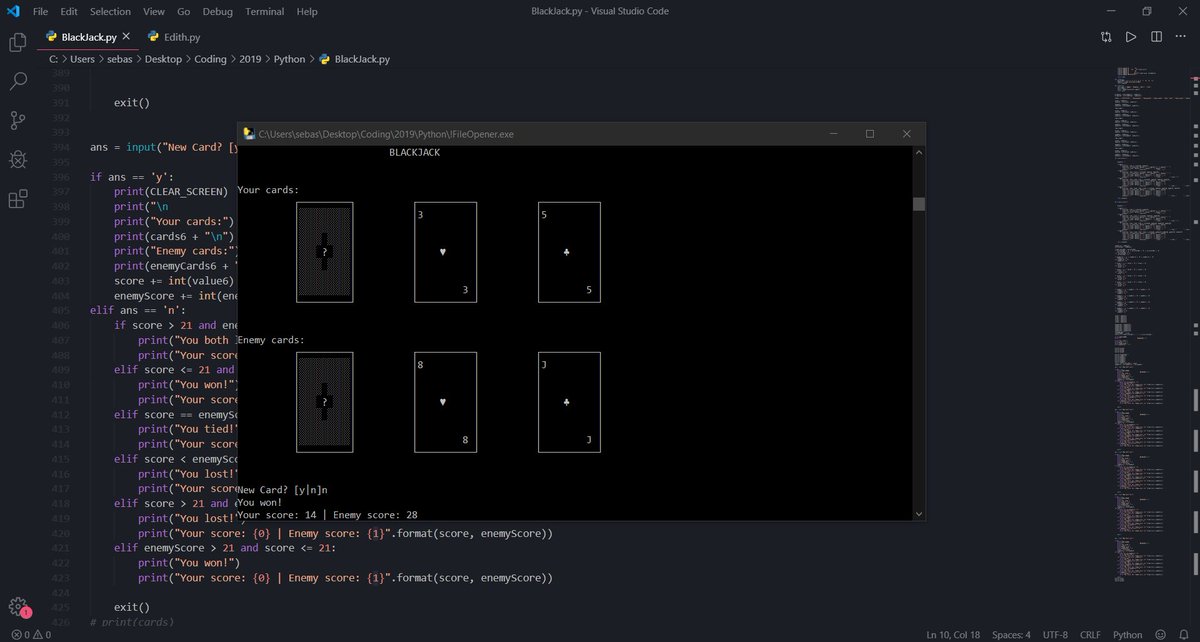Screen dimensions: 1200x642
Task: Open the Explorer sidebar
Action: 18,43
